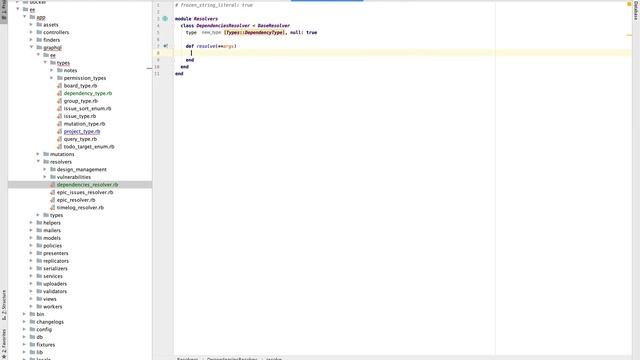Click the file icon of issue_sort_enum.rb
640x360 pixels.
(59, 109)
